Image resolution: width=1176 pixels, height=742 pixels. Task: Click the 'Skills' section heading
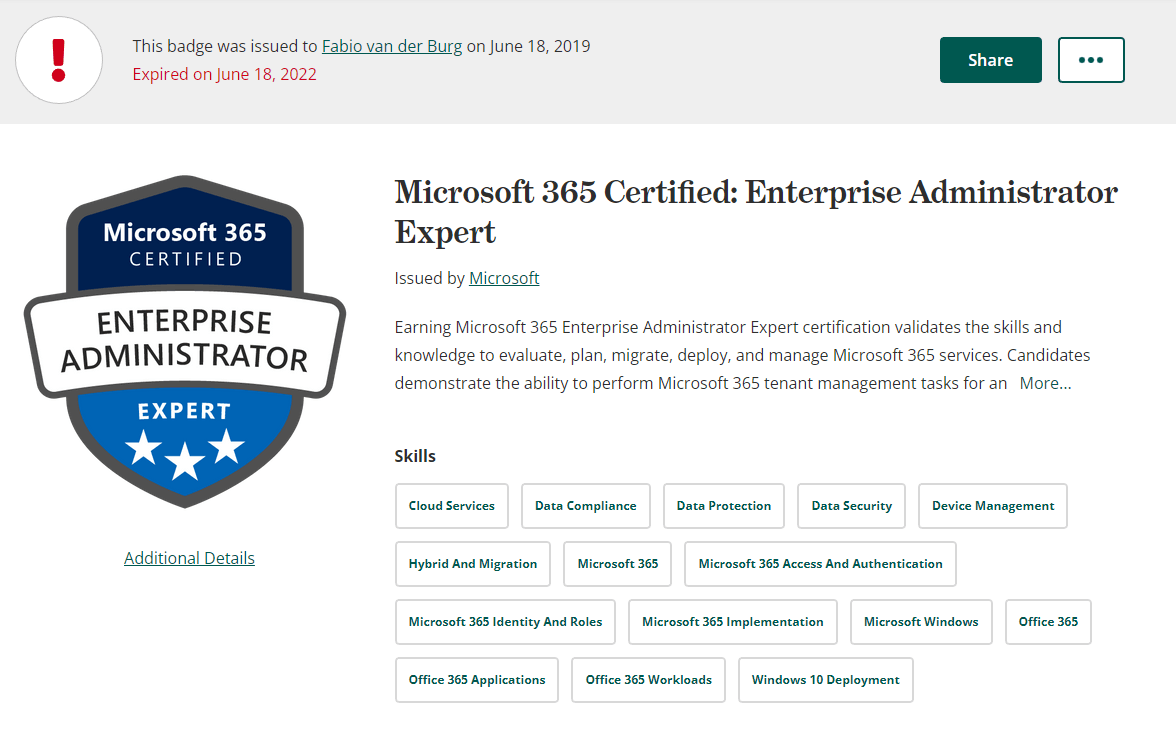[x=415, y=456]
